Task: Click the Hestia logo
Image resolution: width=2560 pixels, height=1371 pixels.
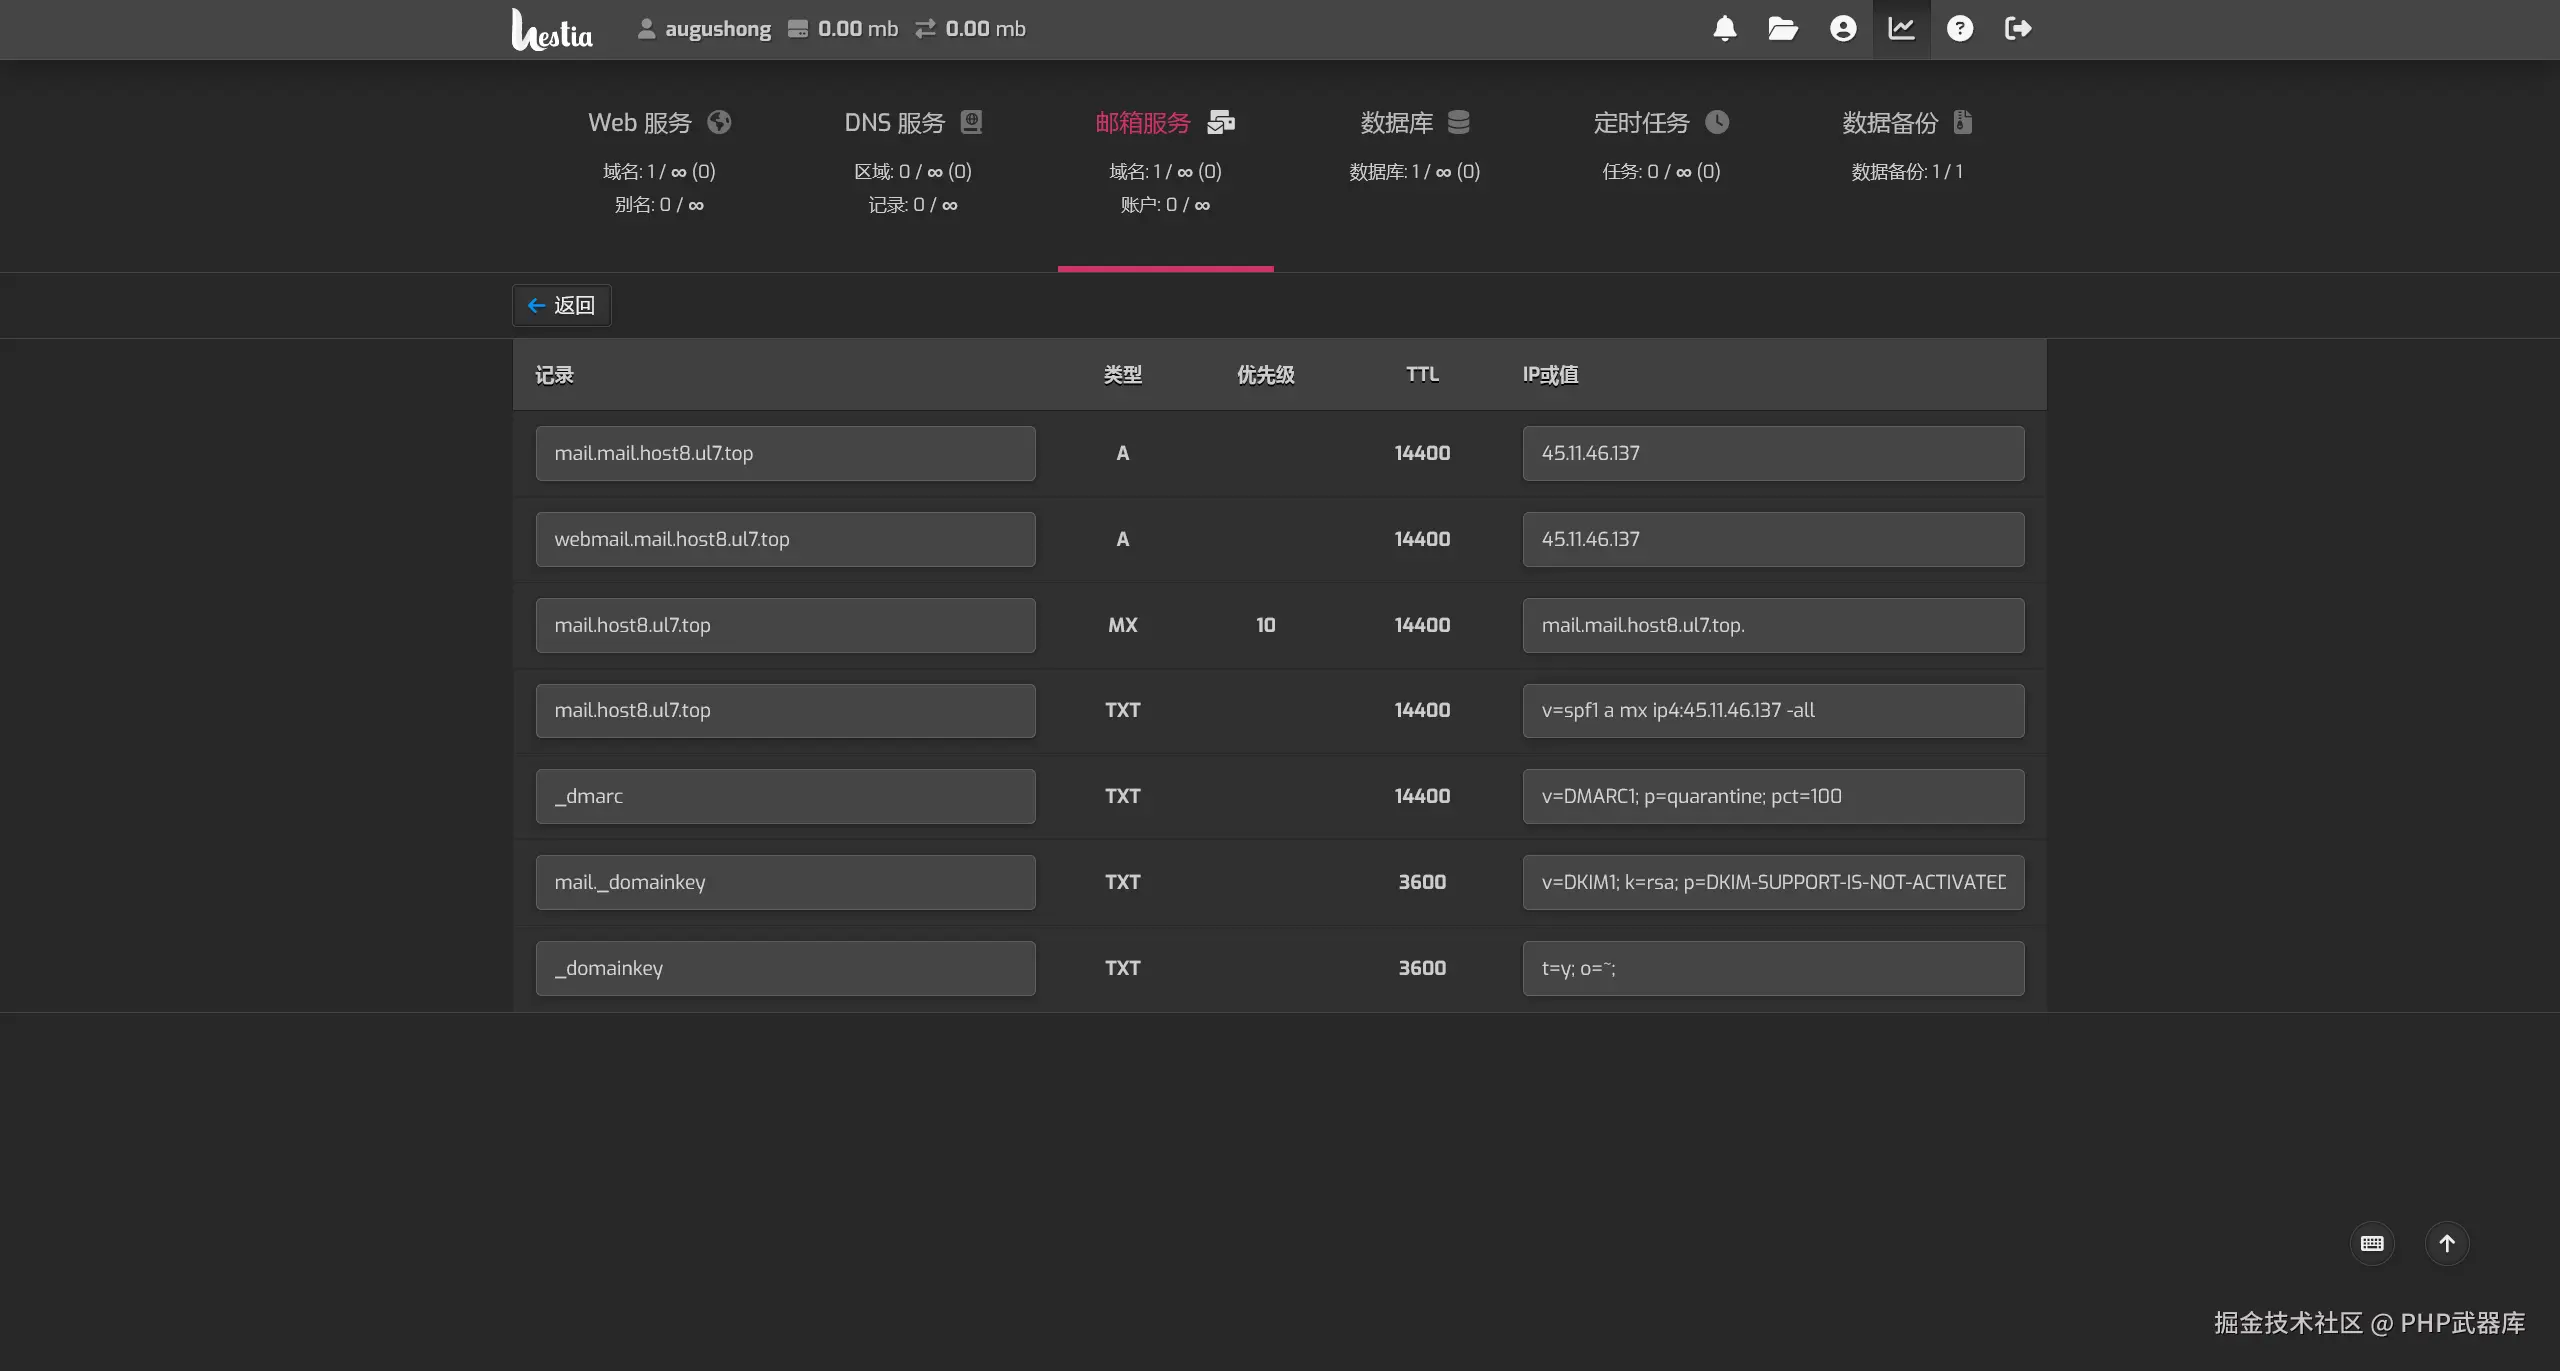Action: (x=552, y=30)
